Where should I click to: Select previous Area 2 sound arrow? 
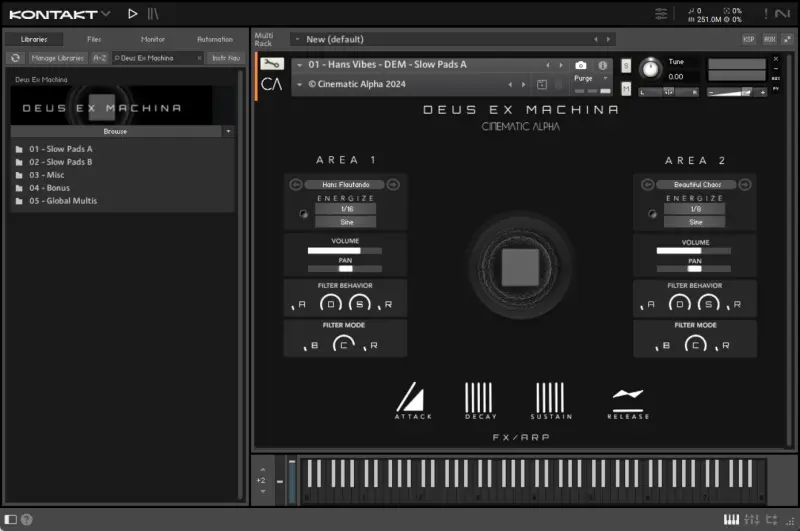647,184
